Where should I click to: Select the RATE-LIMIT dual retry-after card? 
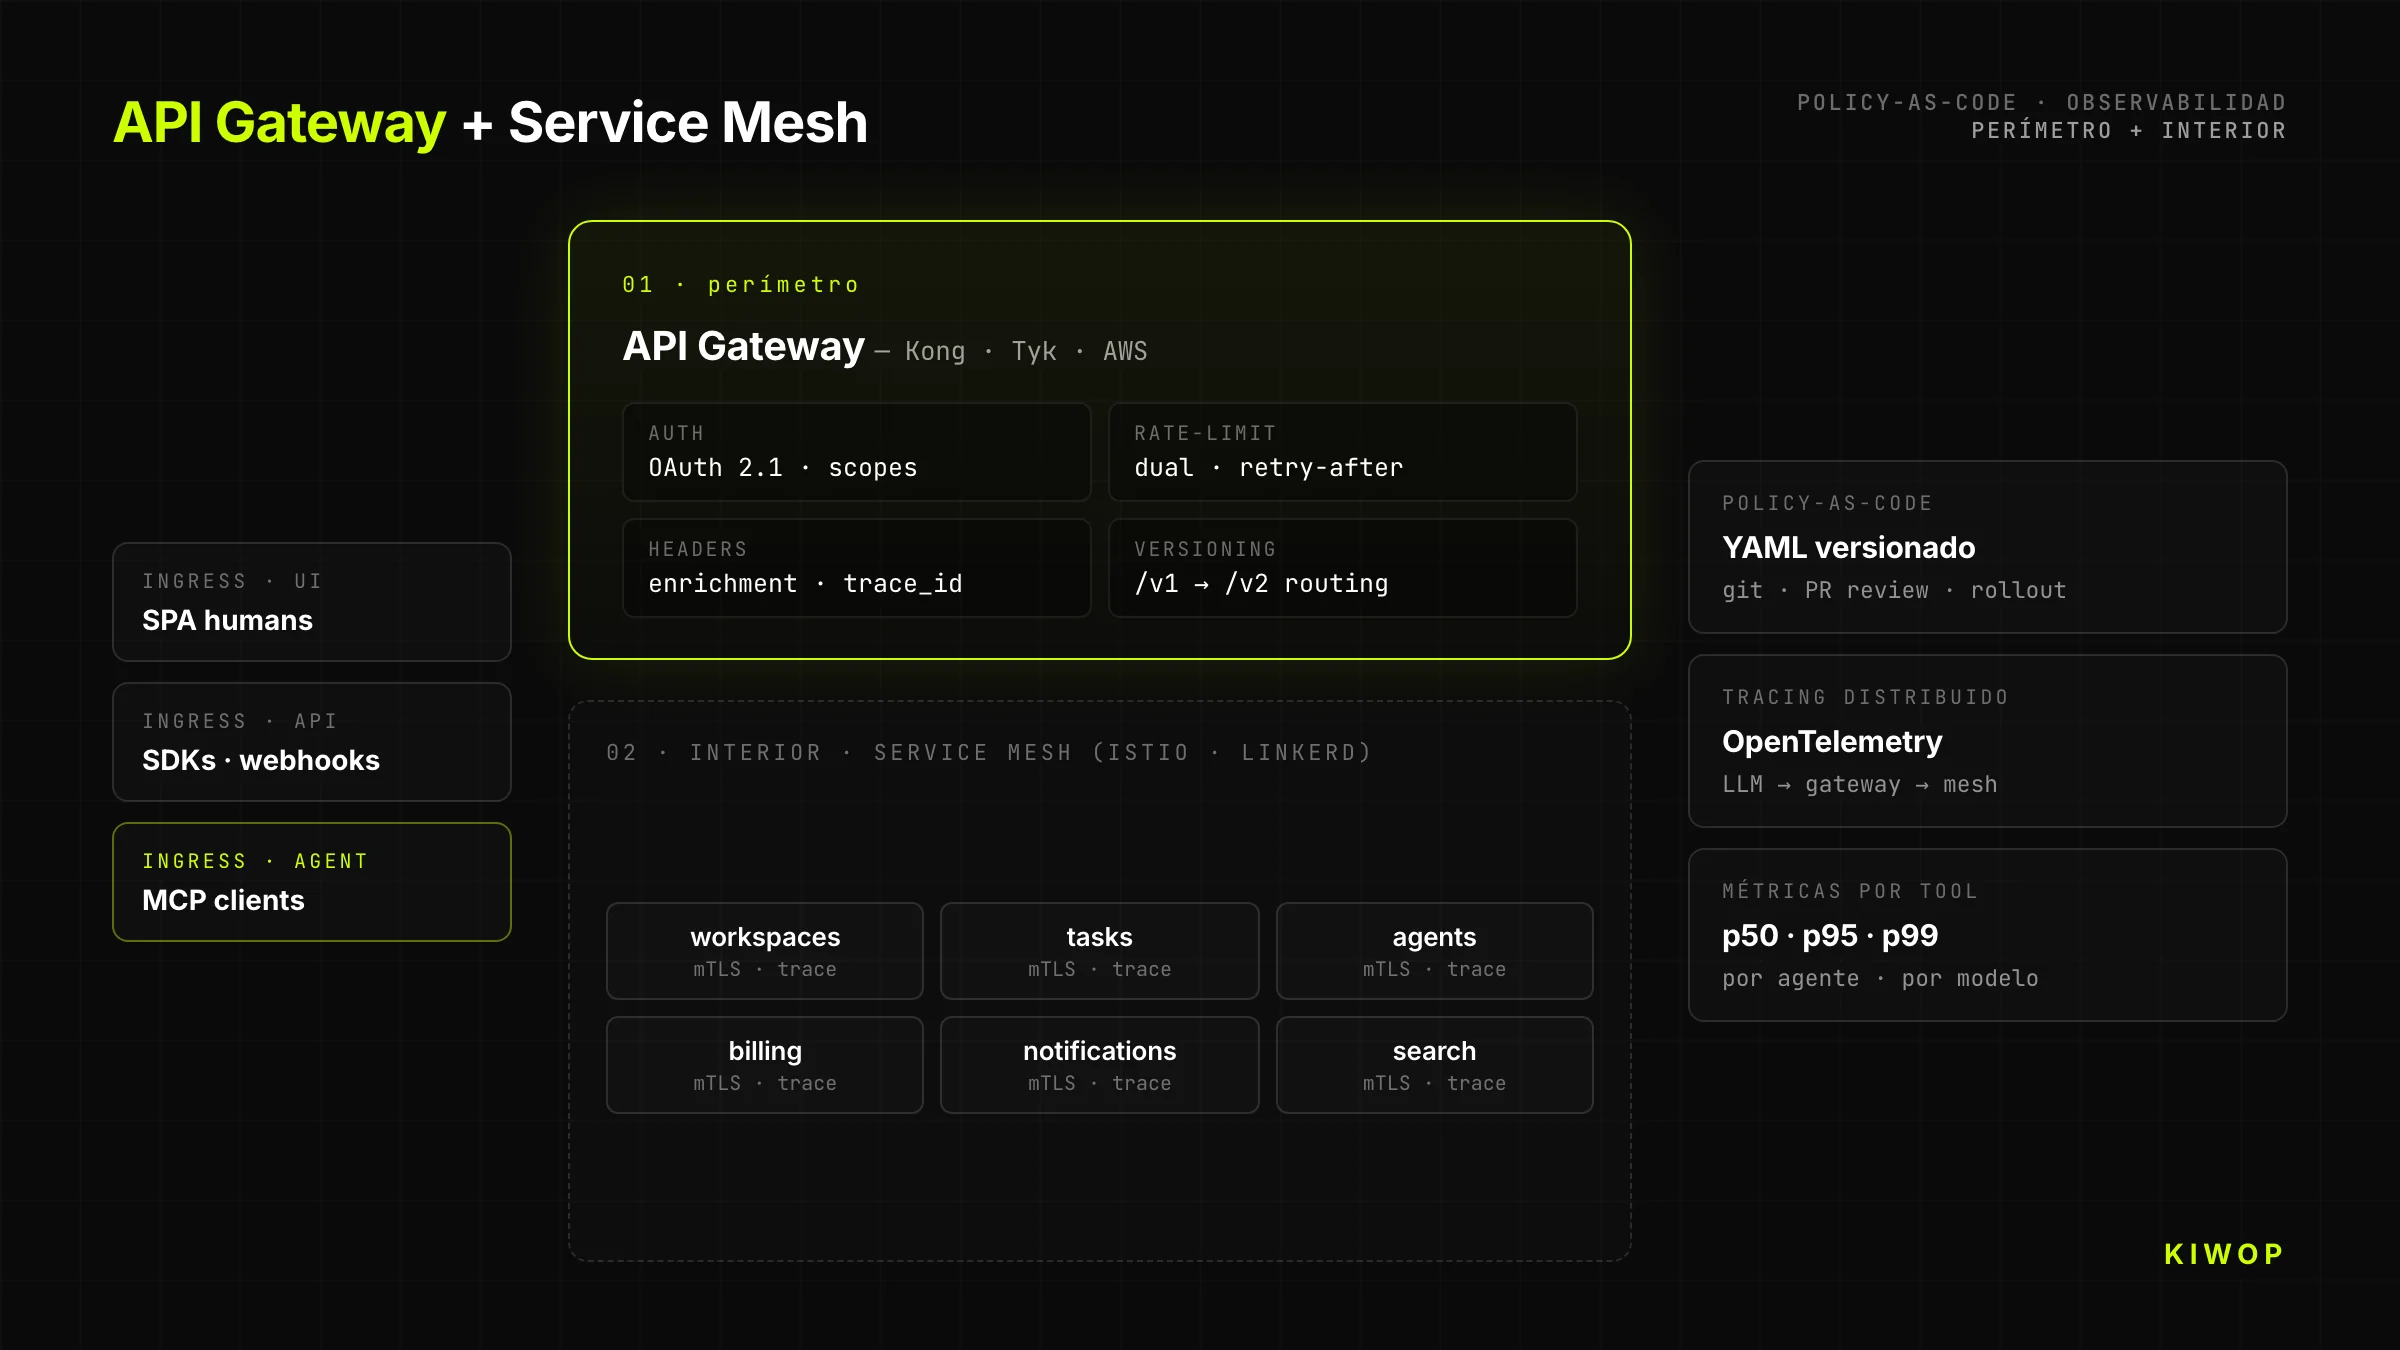1341,452
